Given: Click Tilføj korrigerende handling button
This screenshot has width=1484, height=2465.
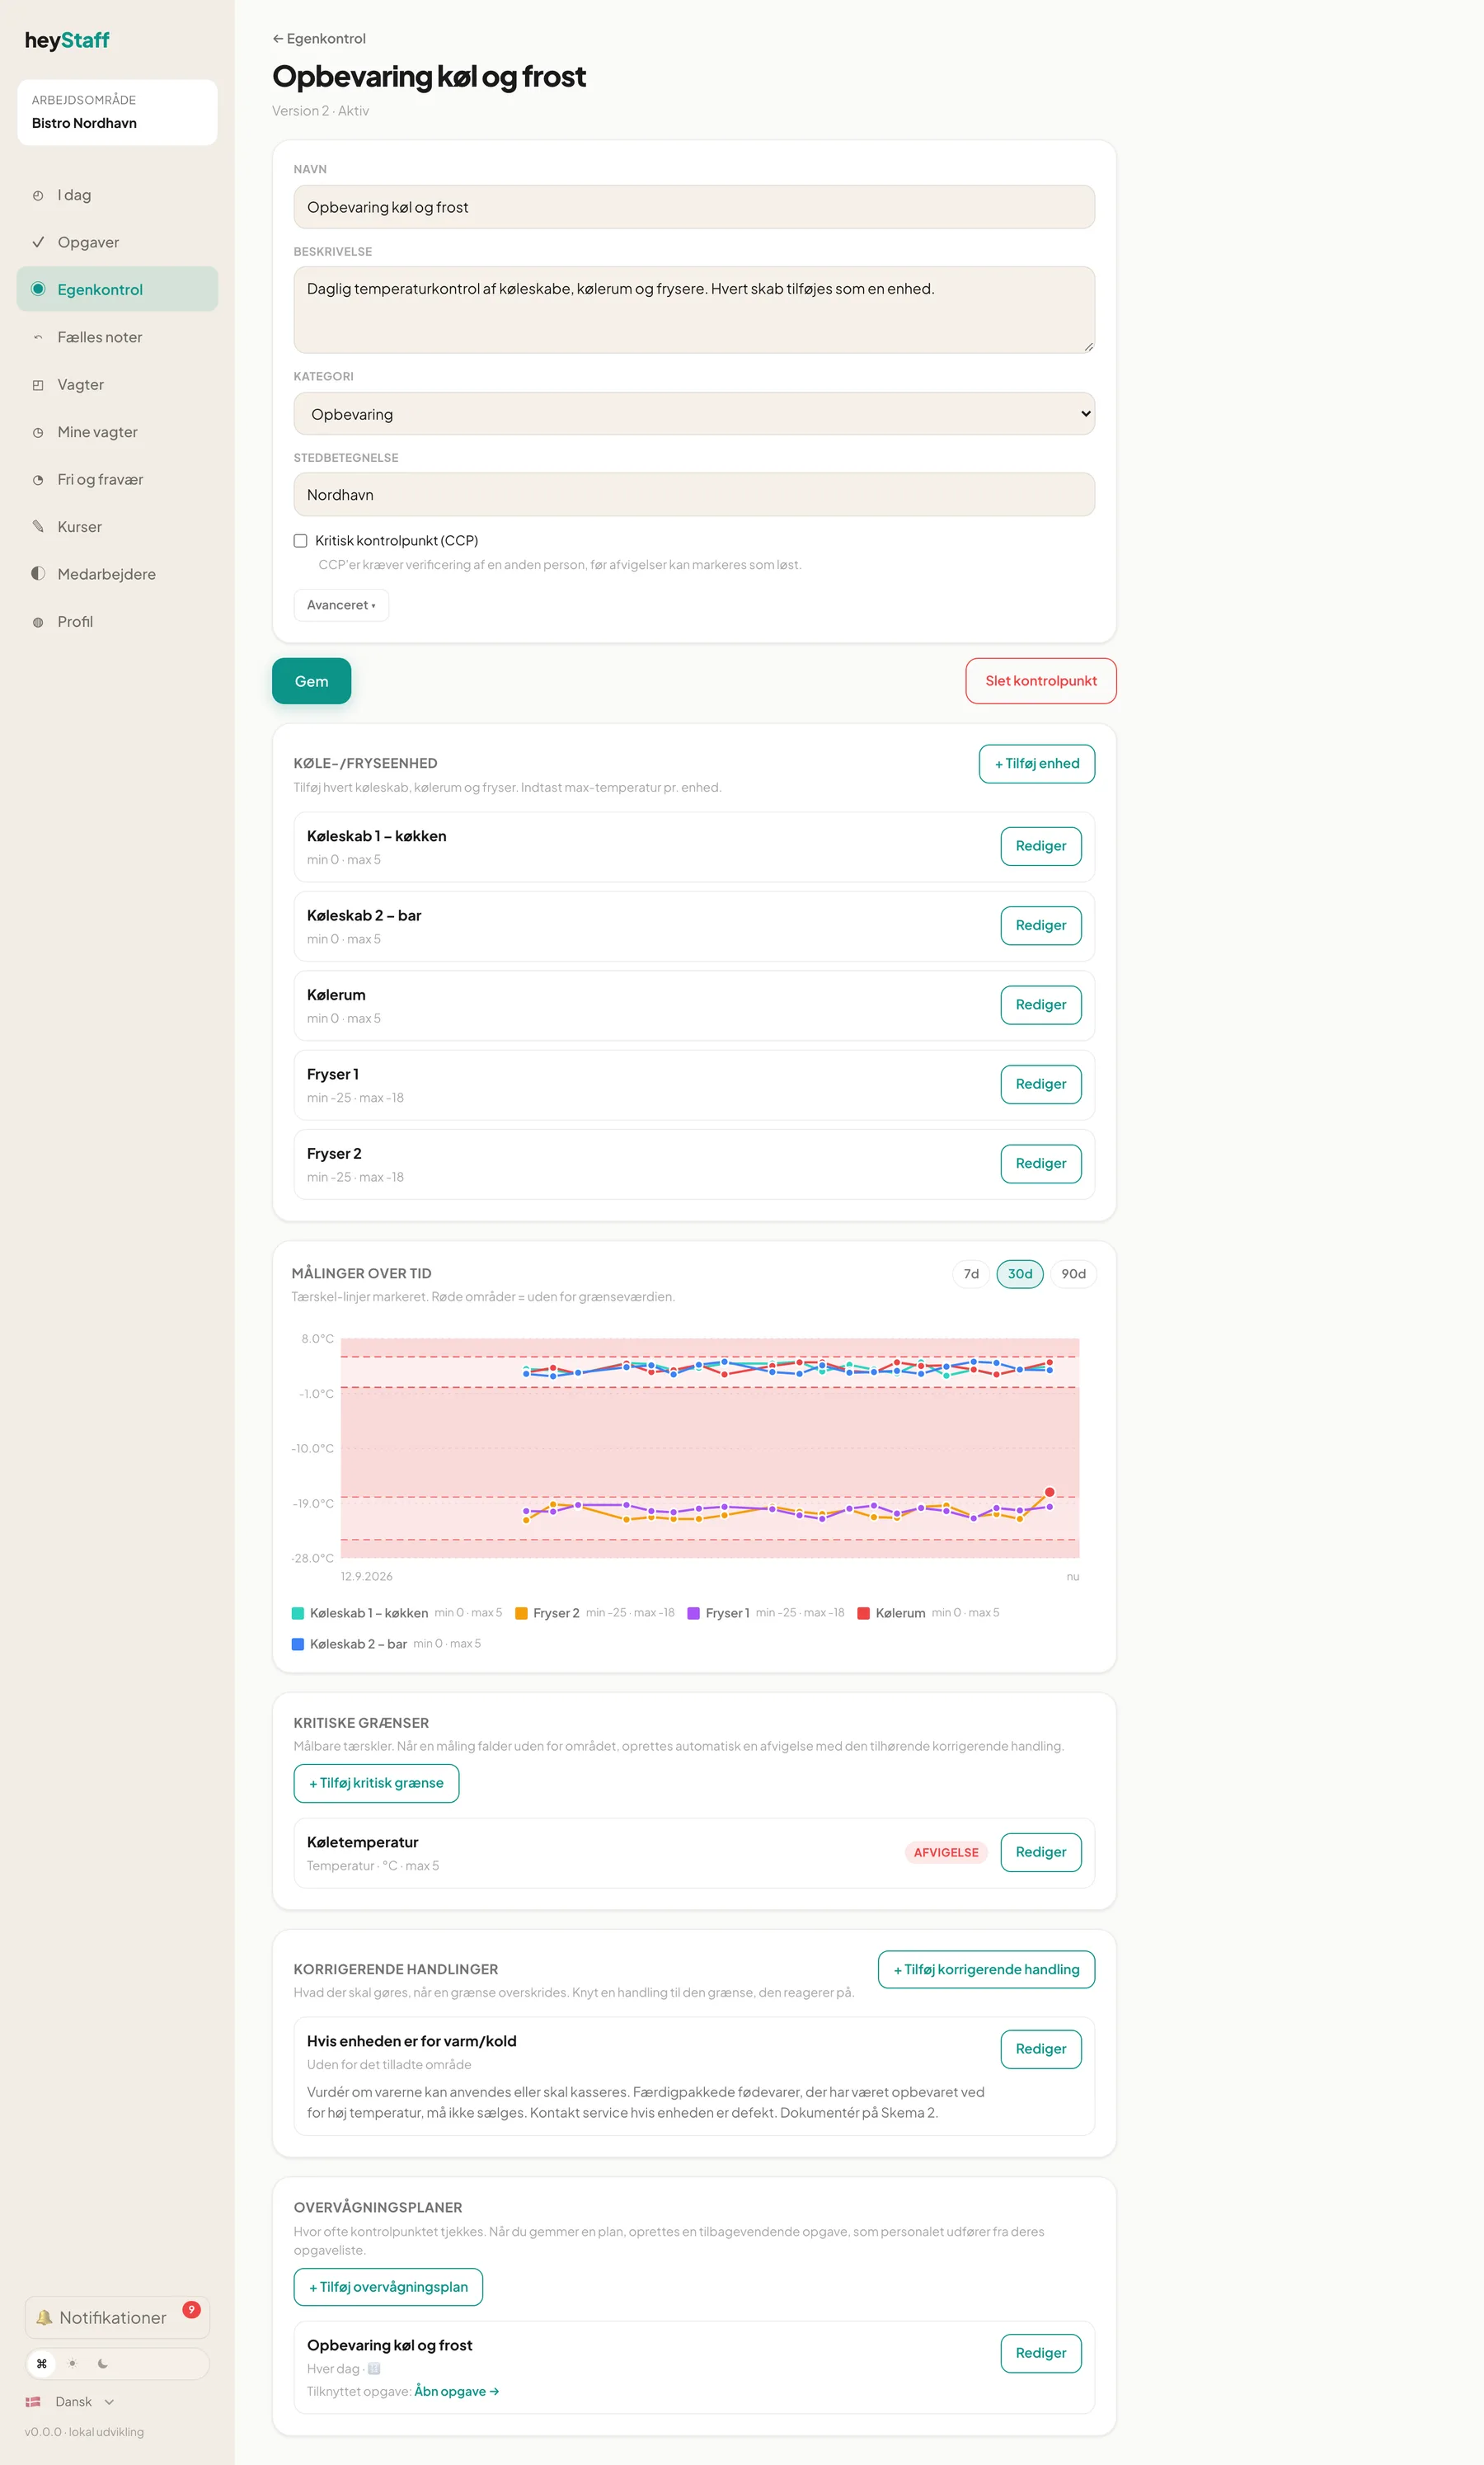Looking at the screenshot, I should tap(986, 1970).
